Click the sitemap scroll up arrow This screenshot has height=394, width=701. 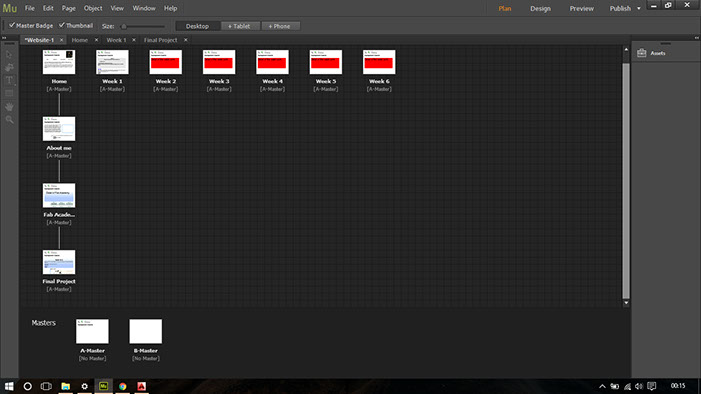coord(626,50)
